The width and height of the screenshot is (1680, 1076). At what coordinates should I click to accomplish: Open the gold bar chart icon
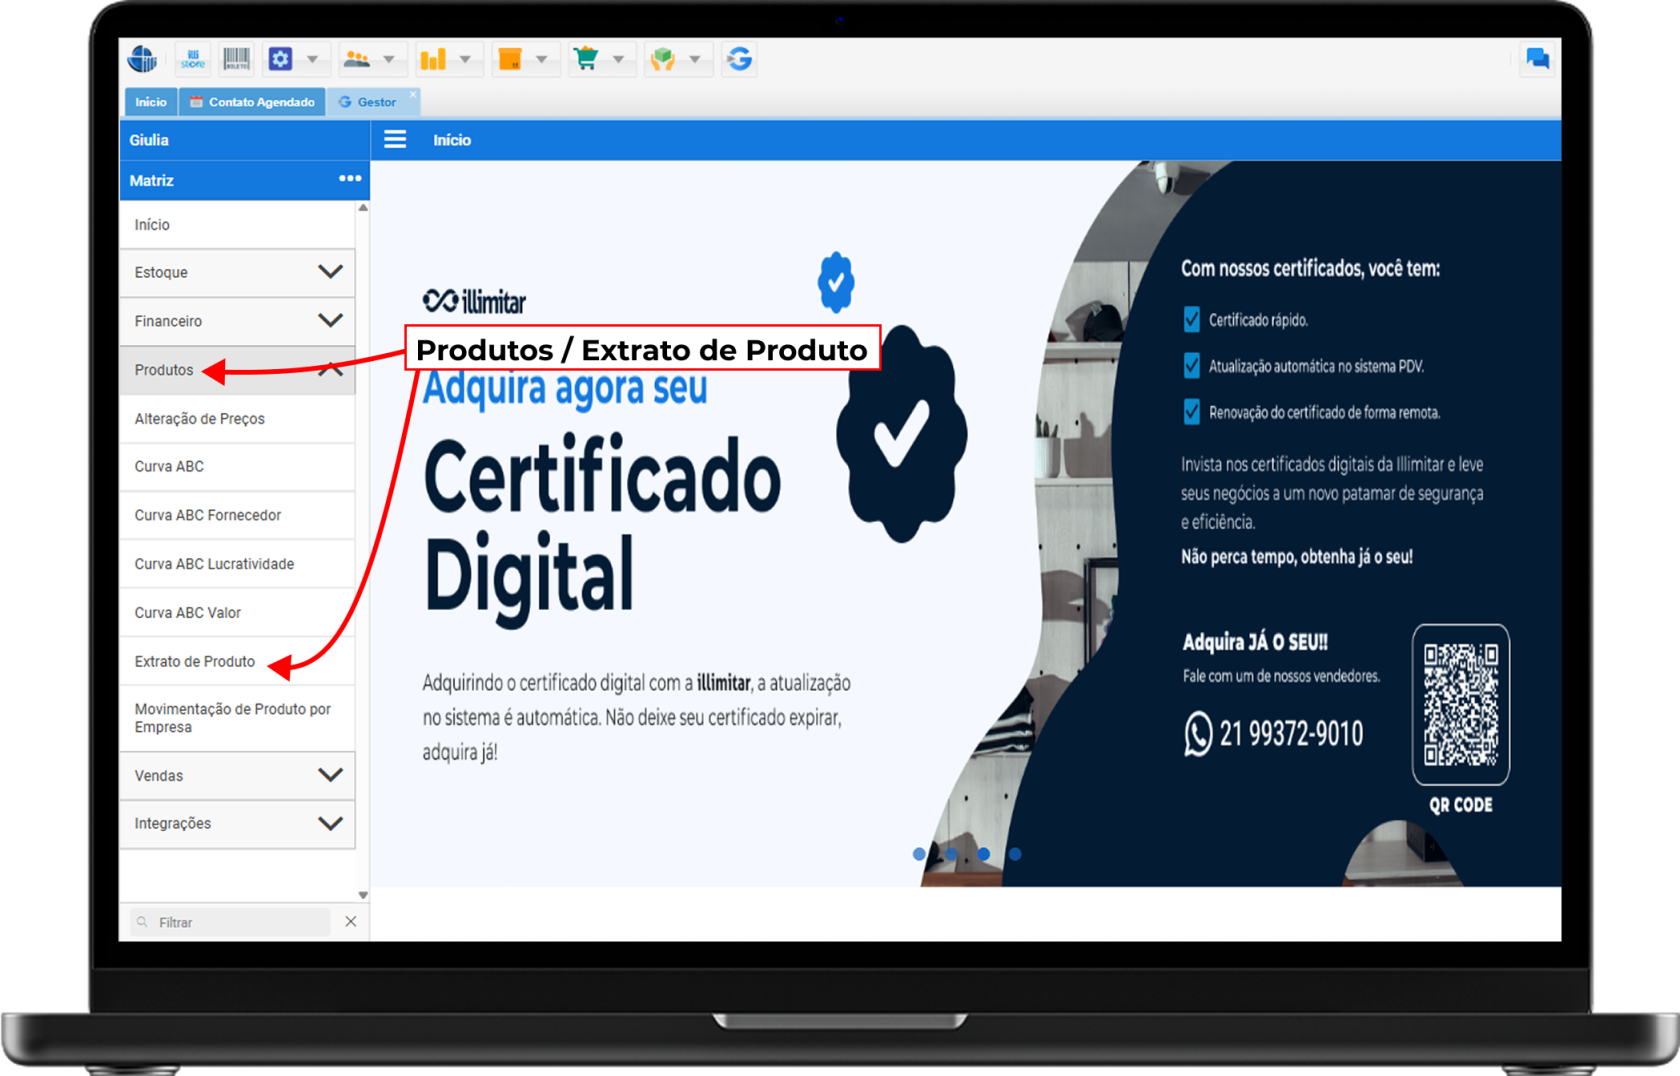[x=433, y=59]
